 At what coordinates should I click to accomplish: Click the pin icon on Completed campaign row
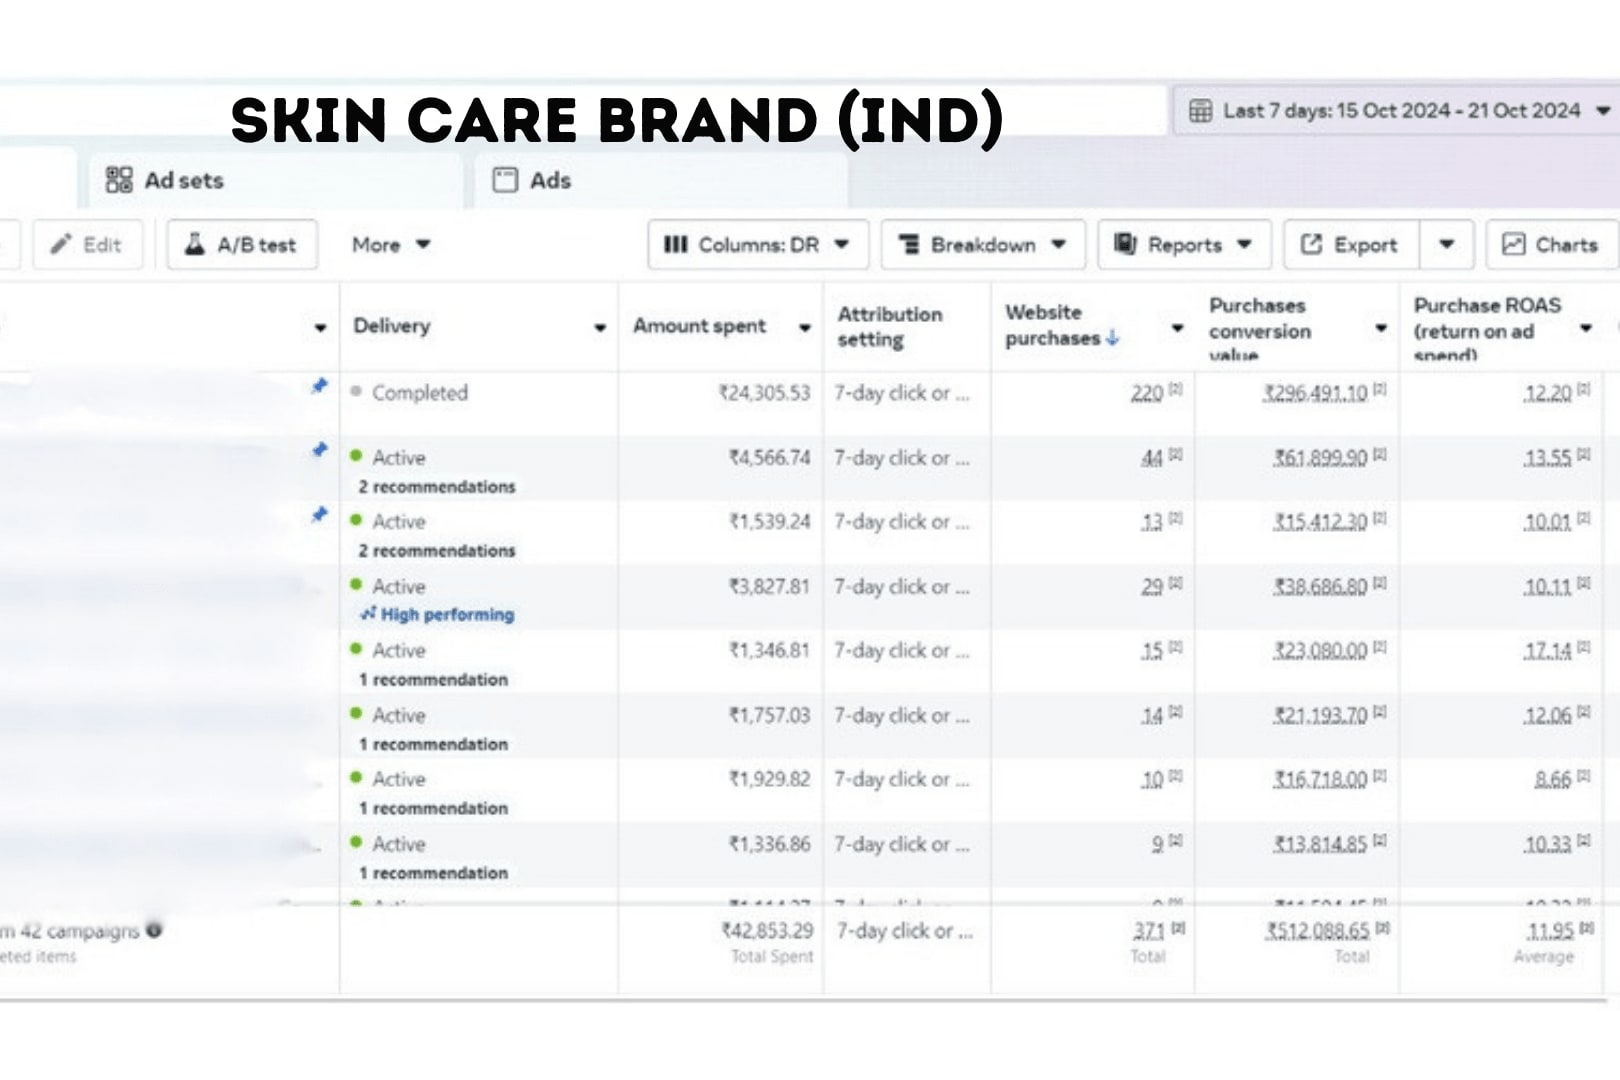pyautogui.click(x=319, y=386)
